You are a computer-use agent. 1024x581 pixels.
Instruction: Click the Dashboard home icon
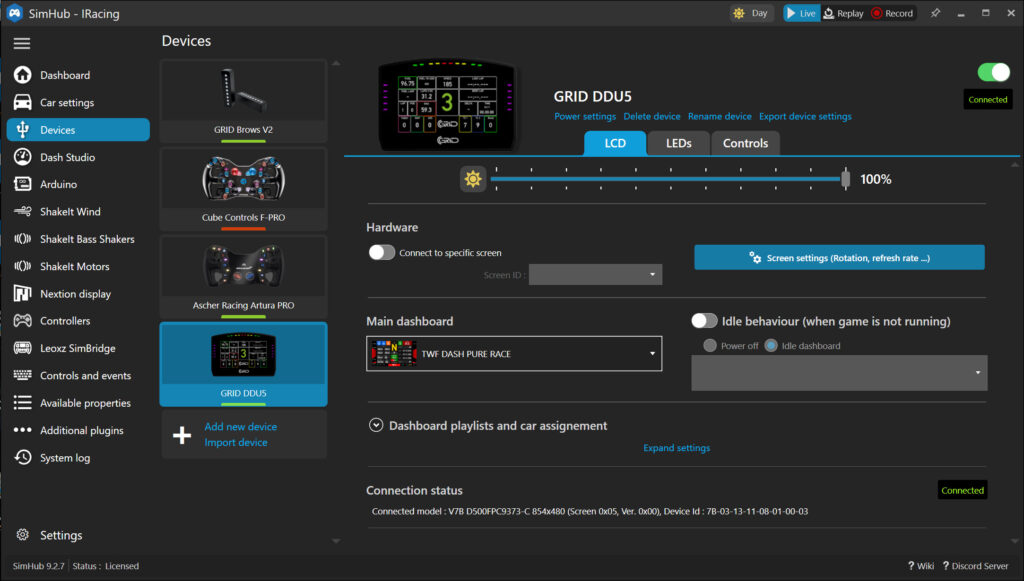point(23,75)
